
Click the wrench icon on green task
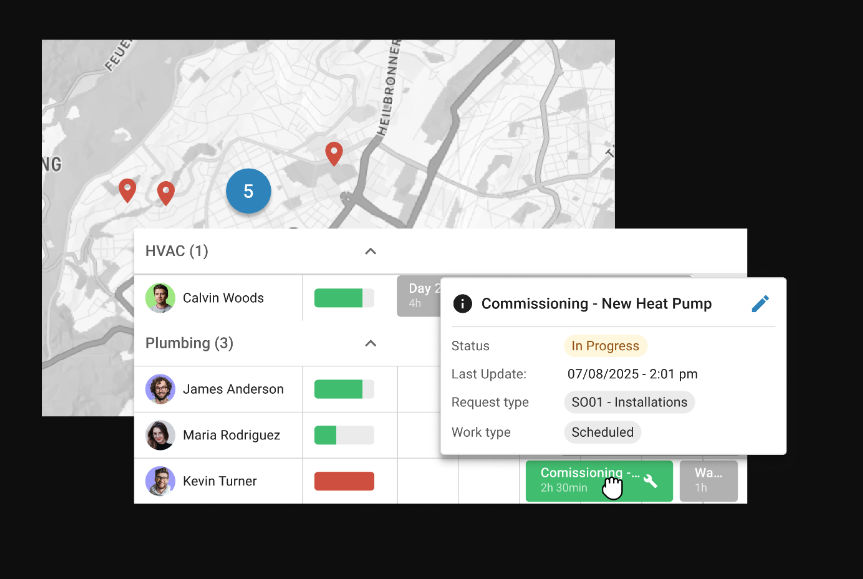click(x=650, y=481)
